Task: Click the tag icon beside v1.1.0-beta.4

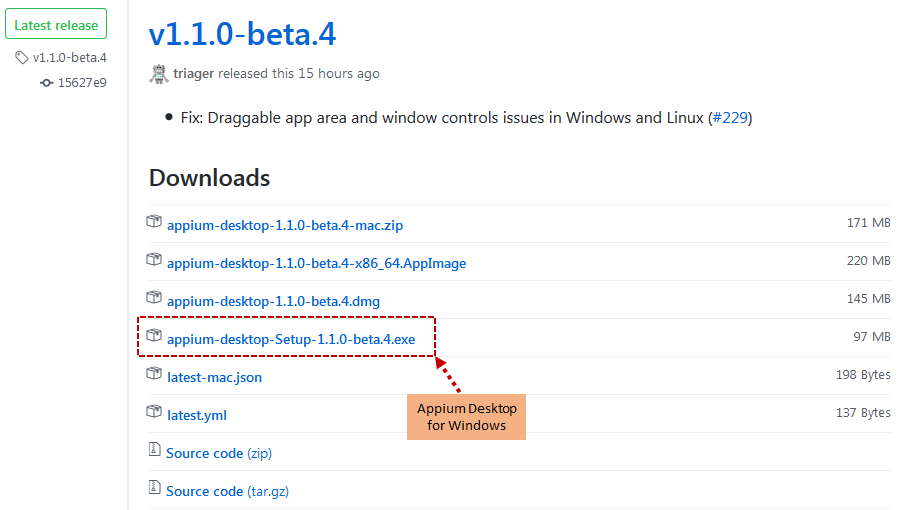Action: (x=22, y=57)
